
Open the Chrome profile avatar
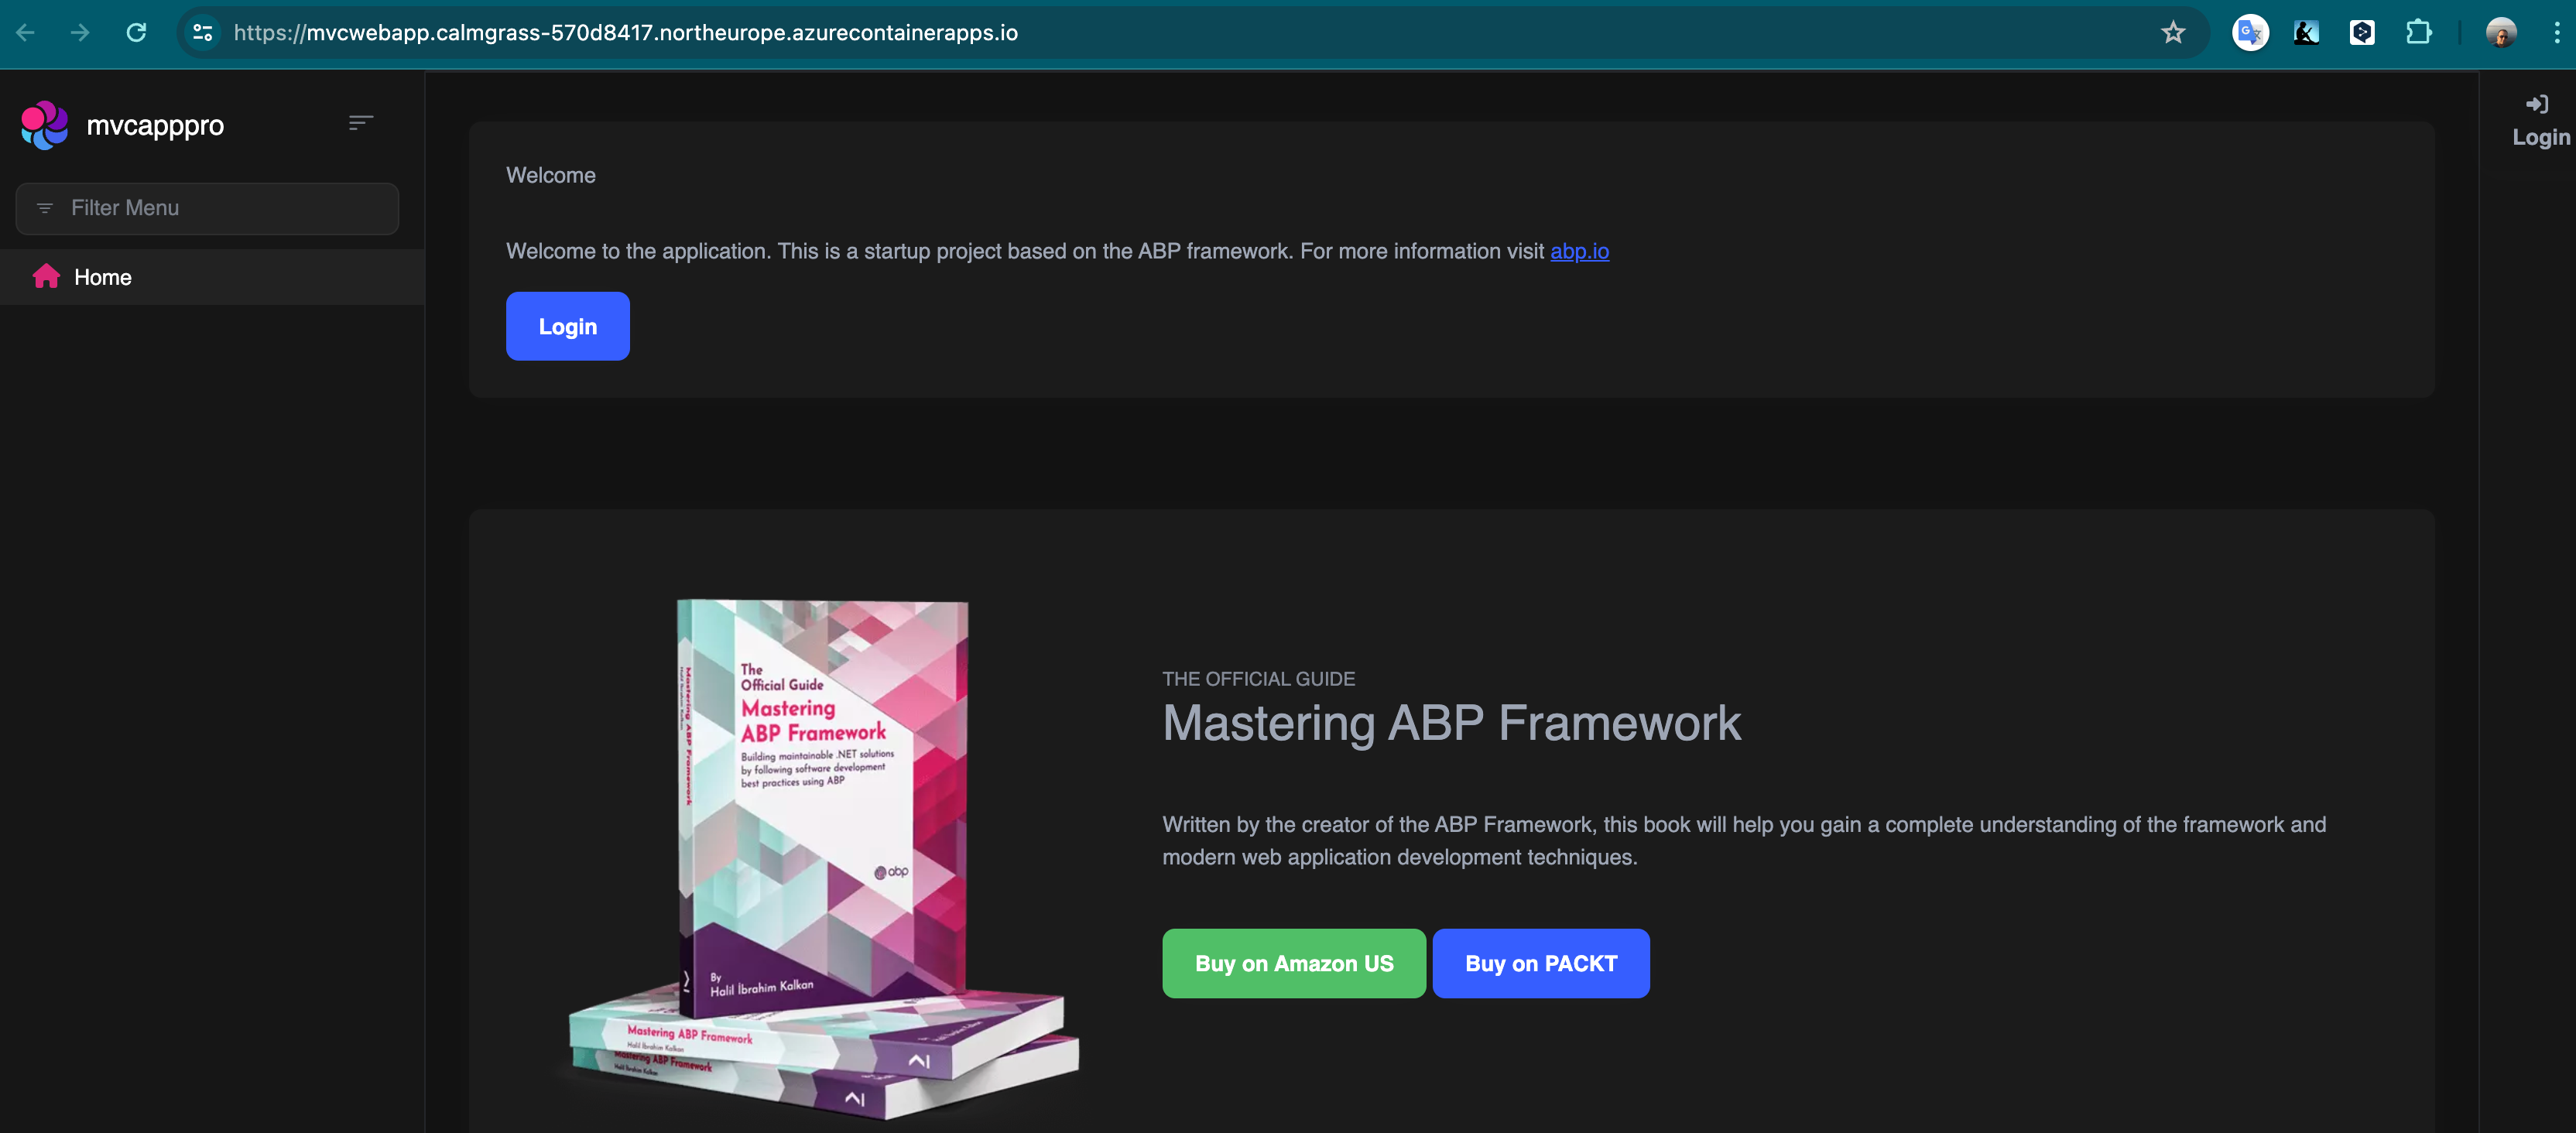coord(2500,33)
